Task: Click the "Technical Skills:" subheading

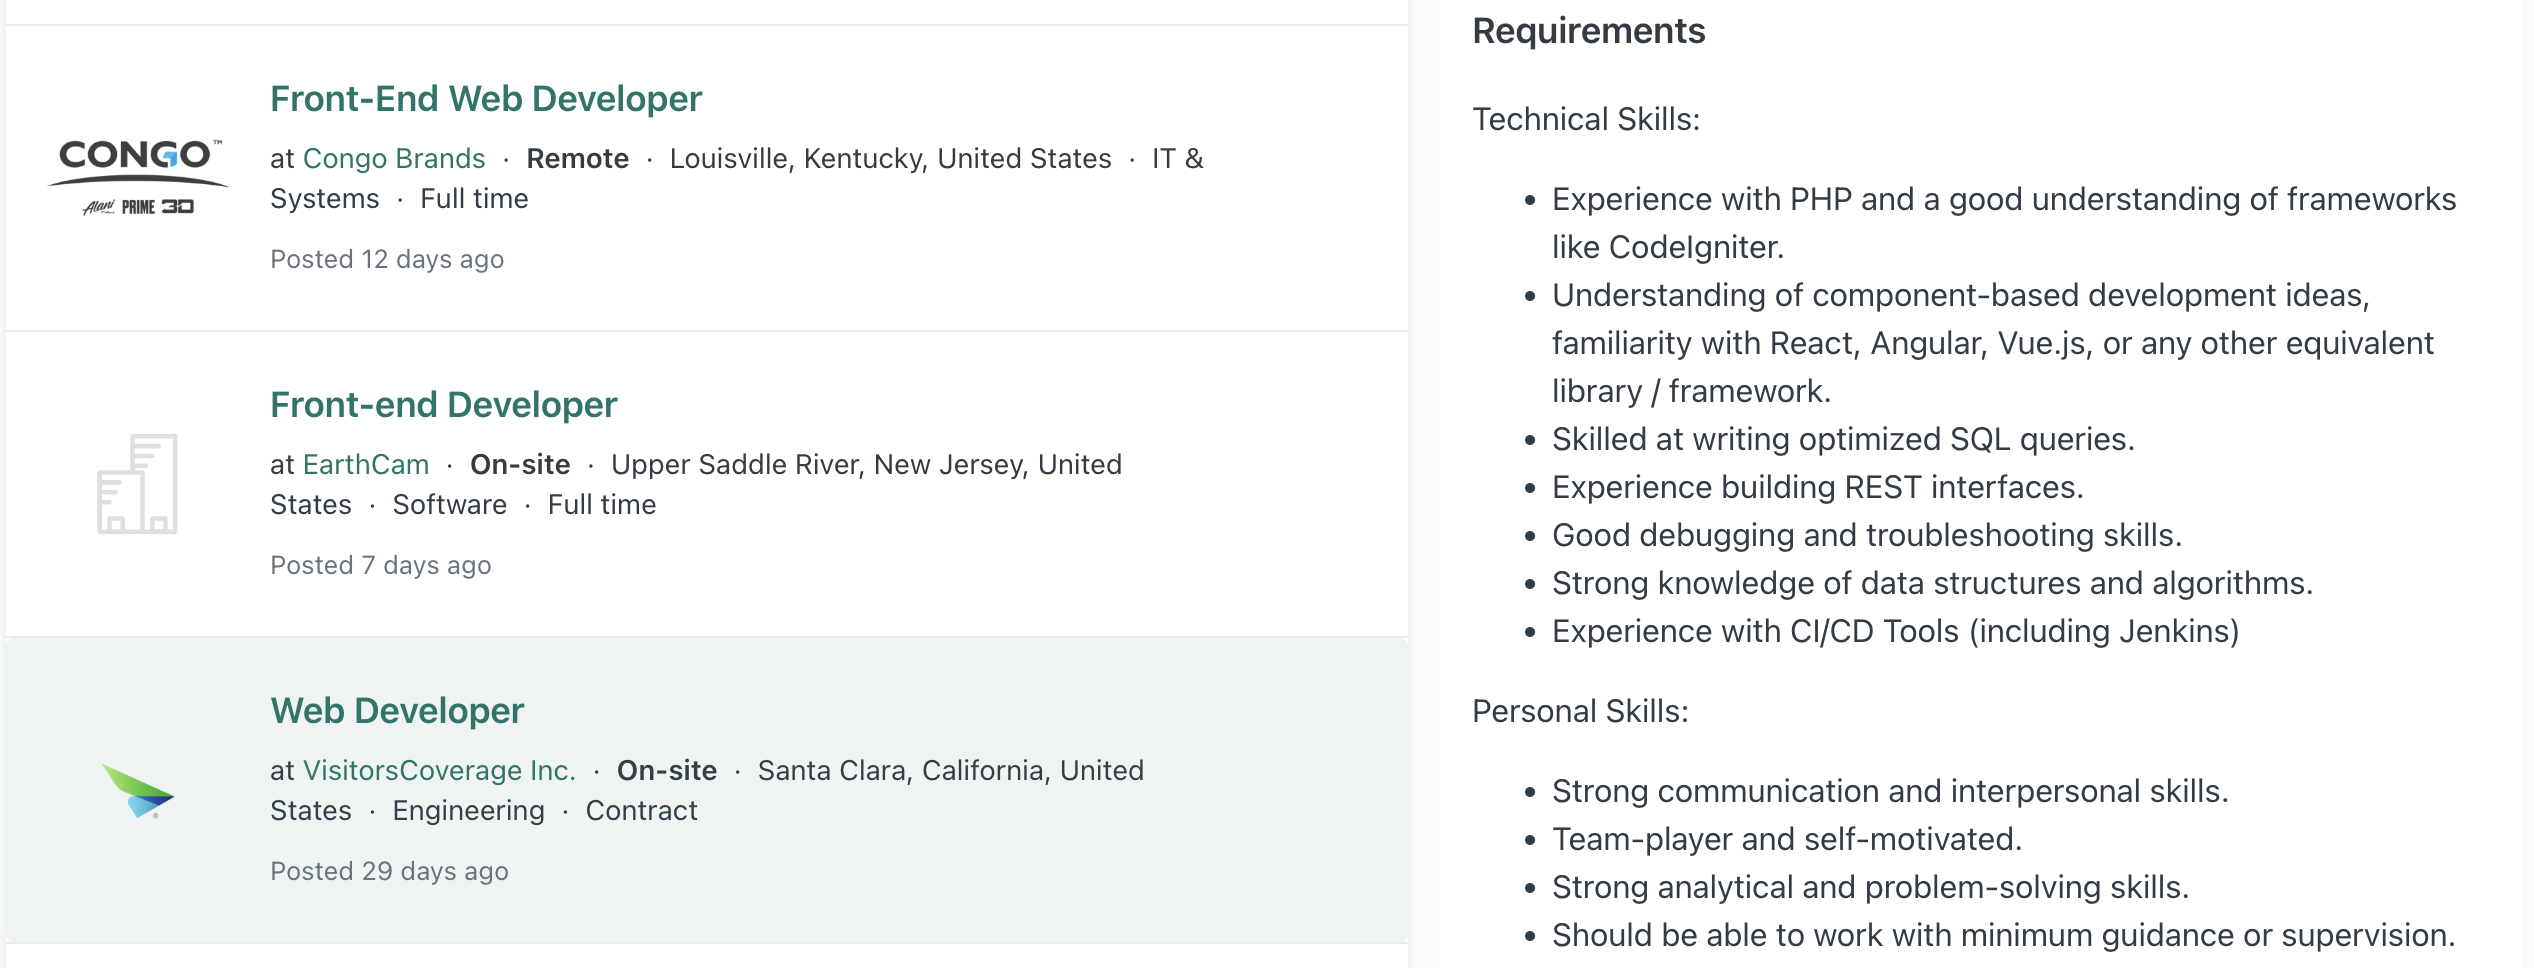Action: pos(1586,120)
